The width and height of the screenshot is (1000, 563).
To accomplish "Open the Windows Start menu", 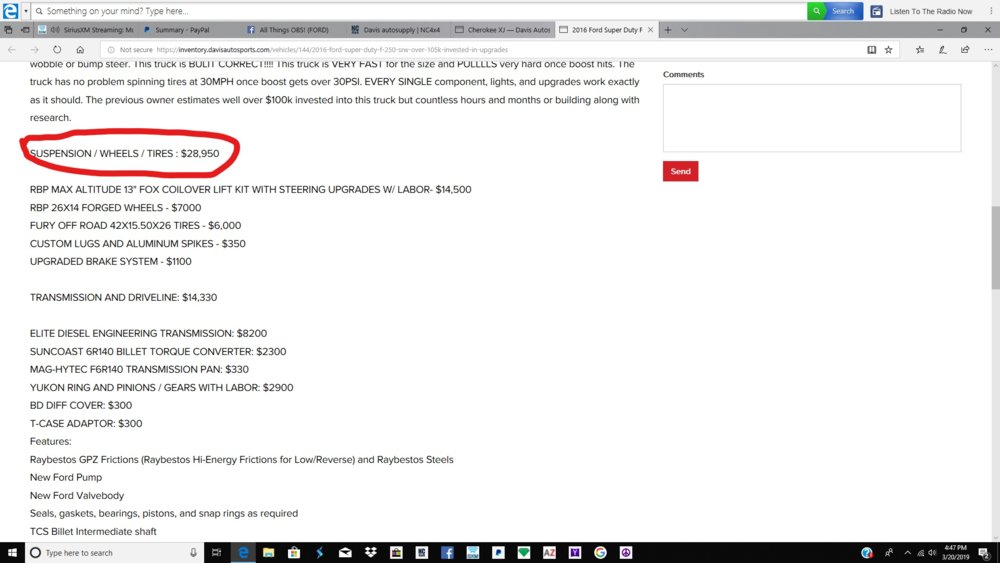I will coord(12,553).
